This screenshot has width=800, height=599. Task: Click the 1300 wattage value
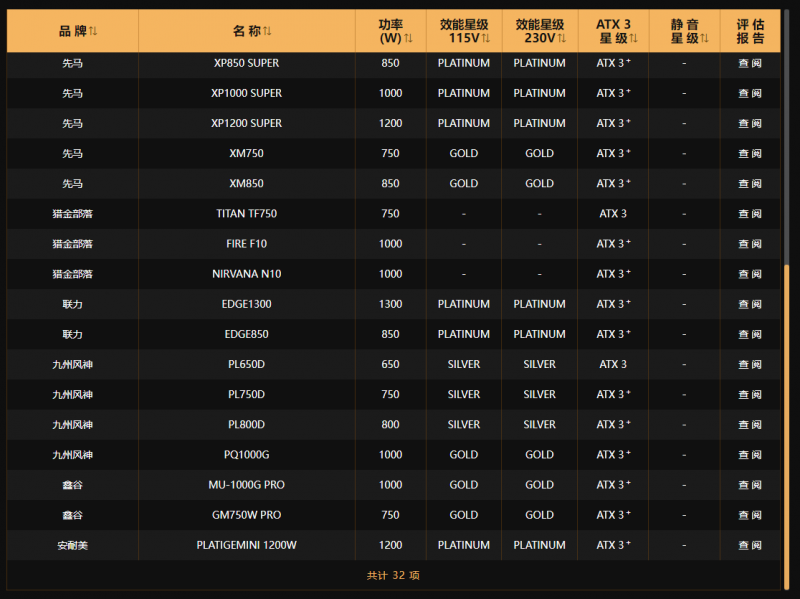coord(390,304)
